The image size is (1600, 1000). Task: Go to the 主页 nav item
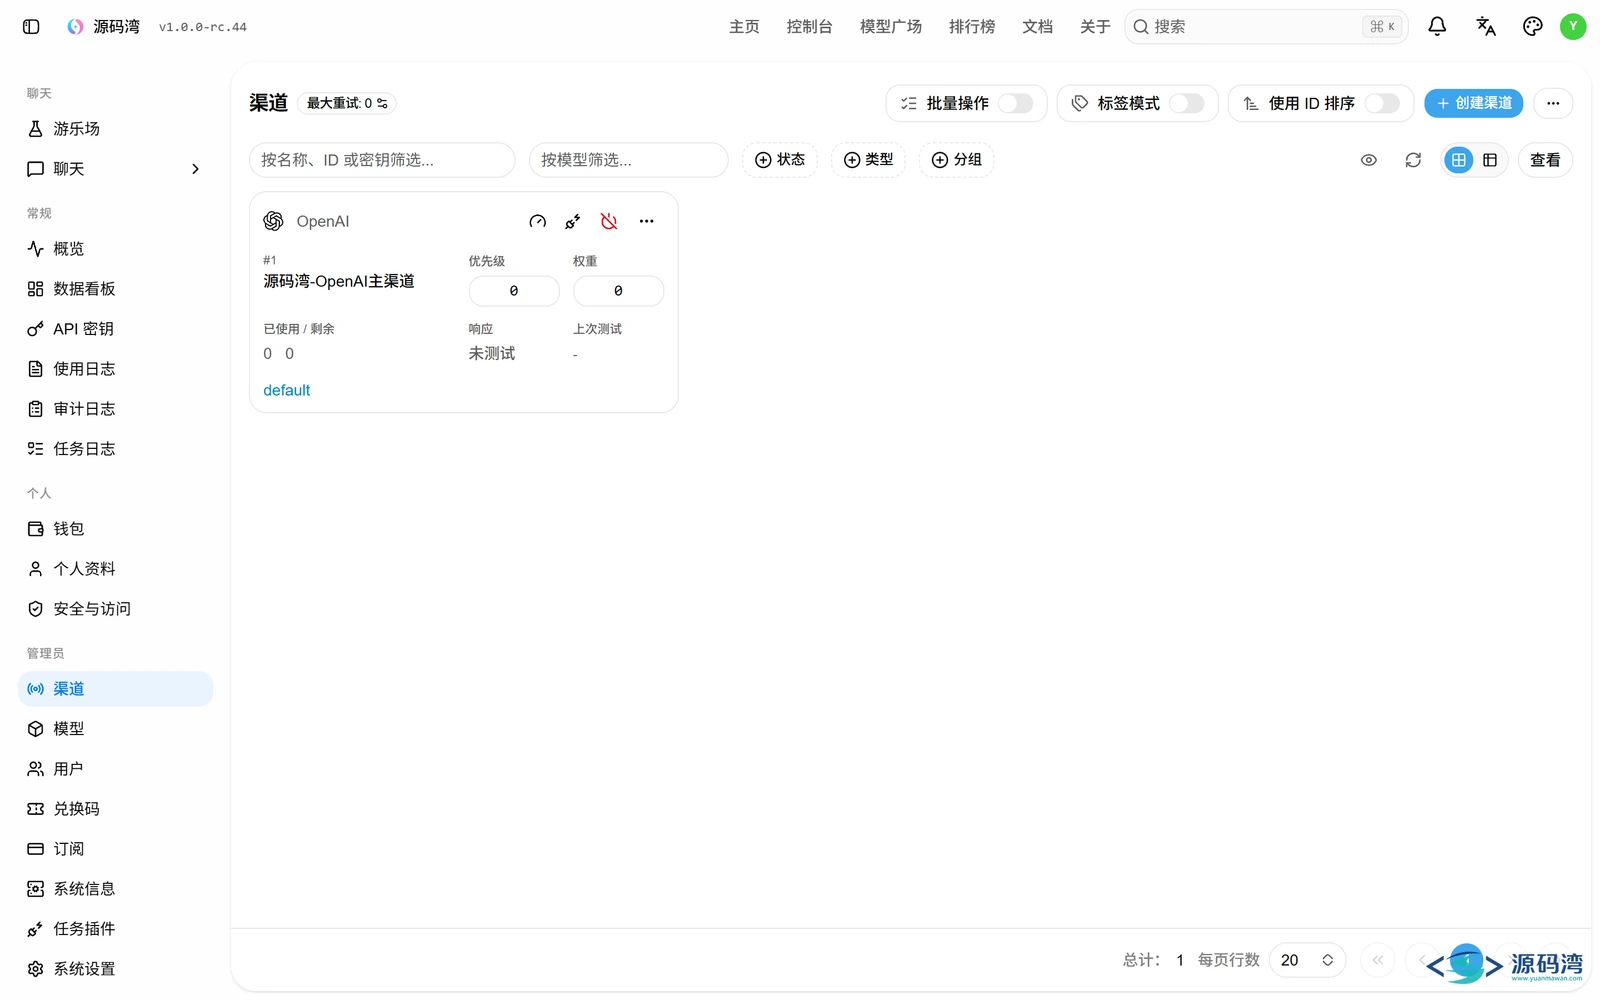[744, 27]
